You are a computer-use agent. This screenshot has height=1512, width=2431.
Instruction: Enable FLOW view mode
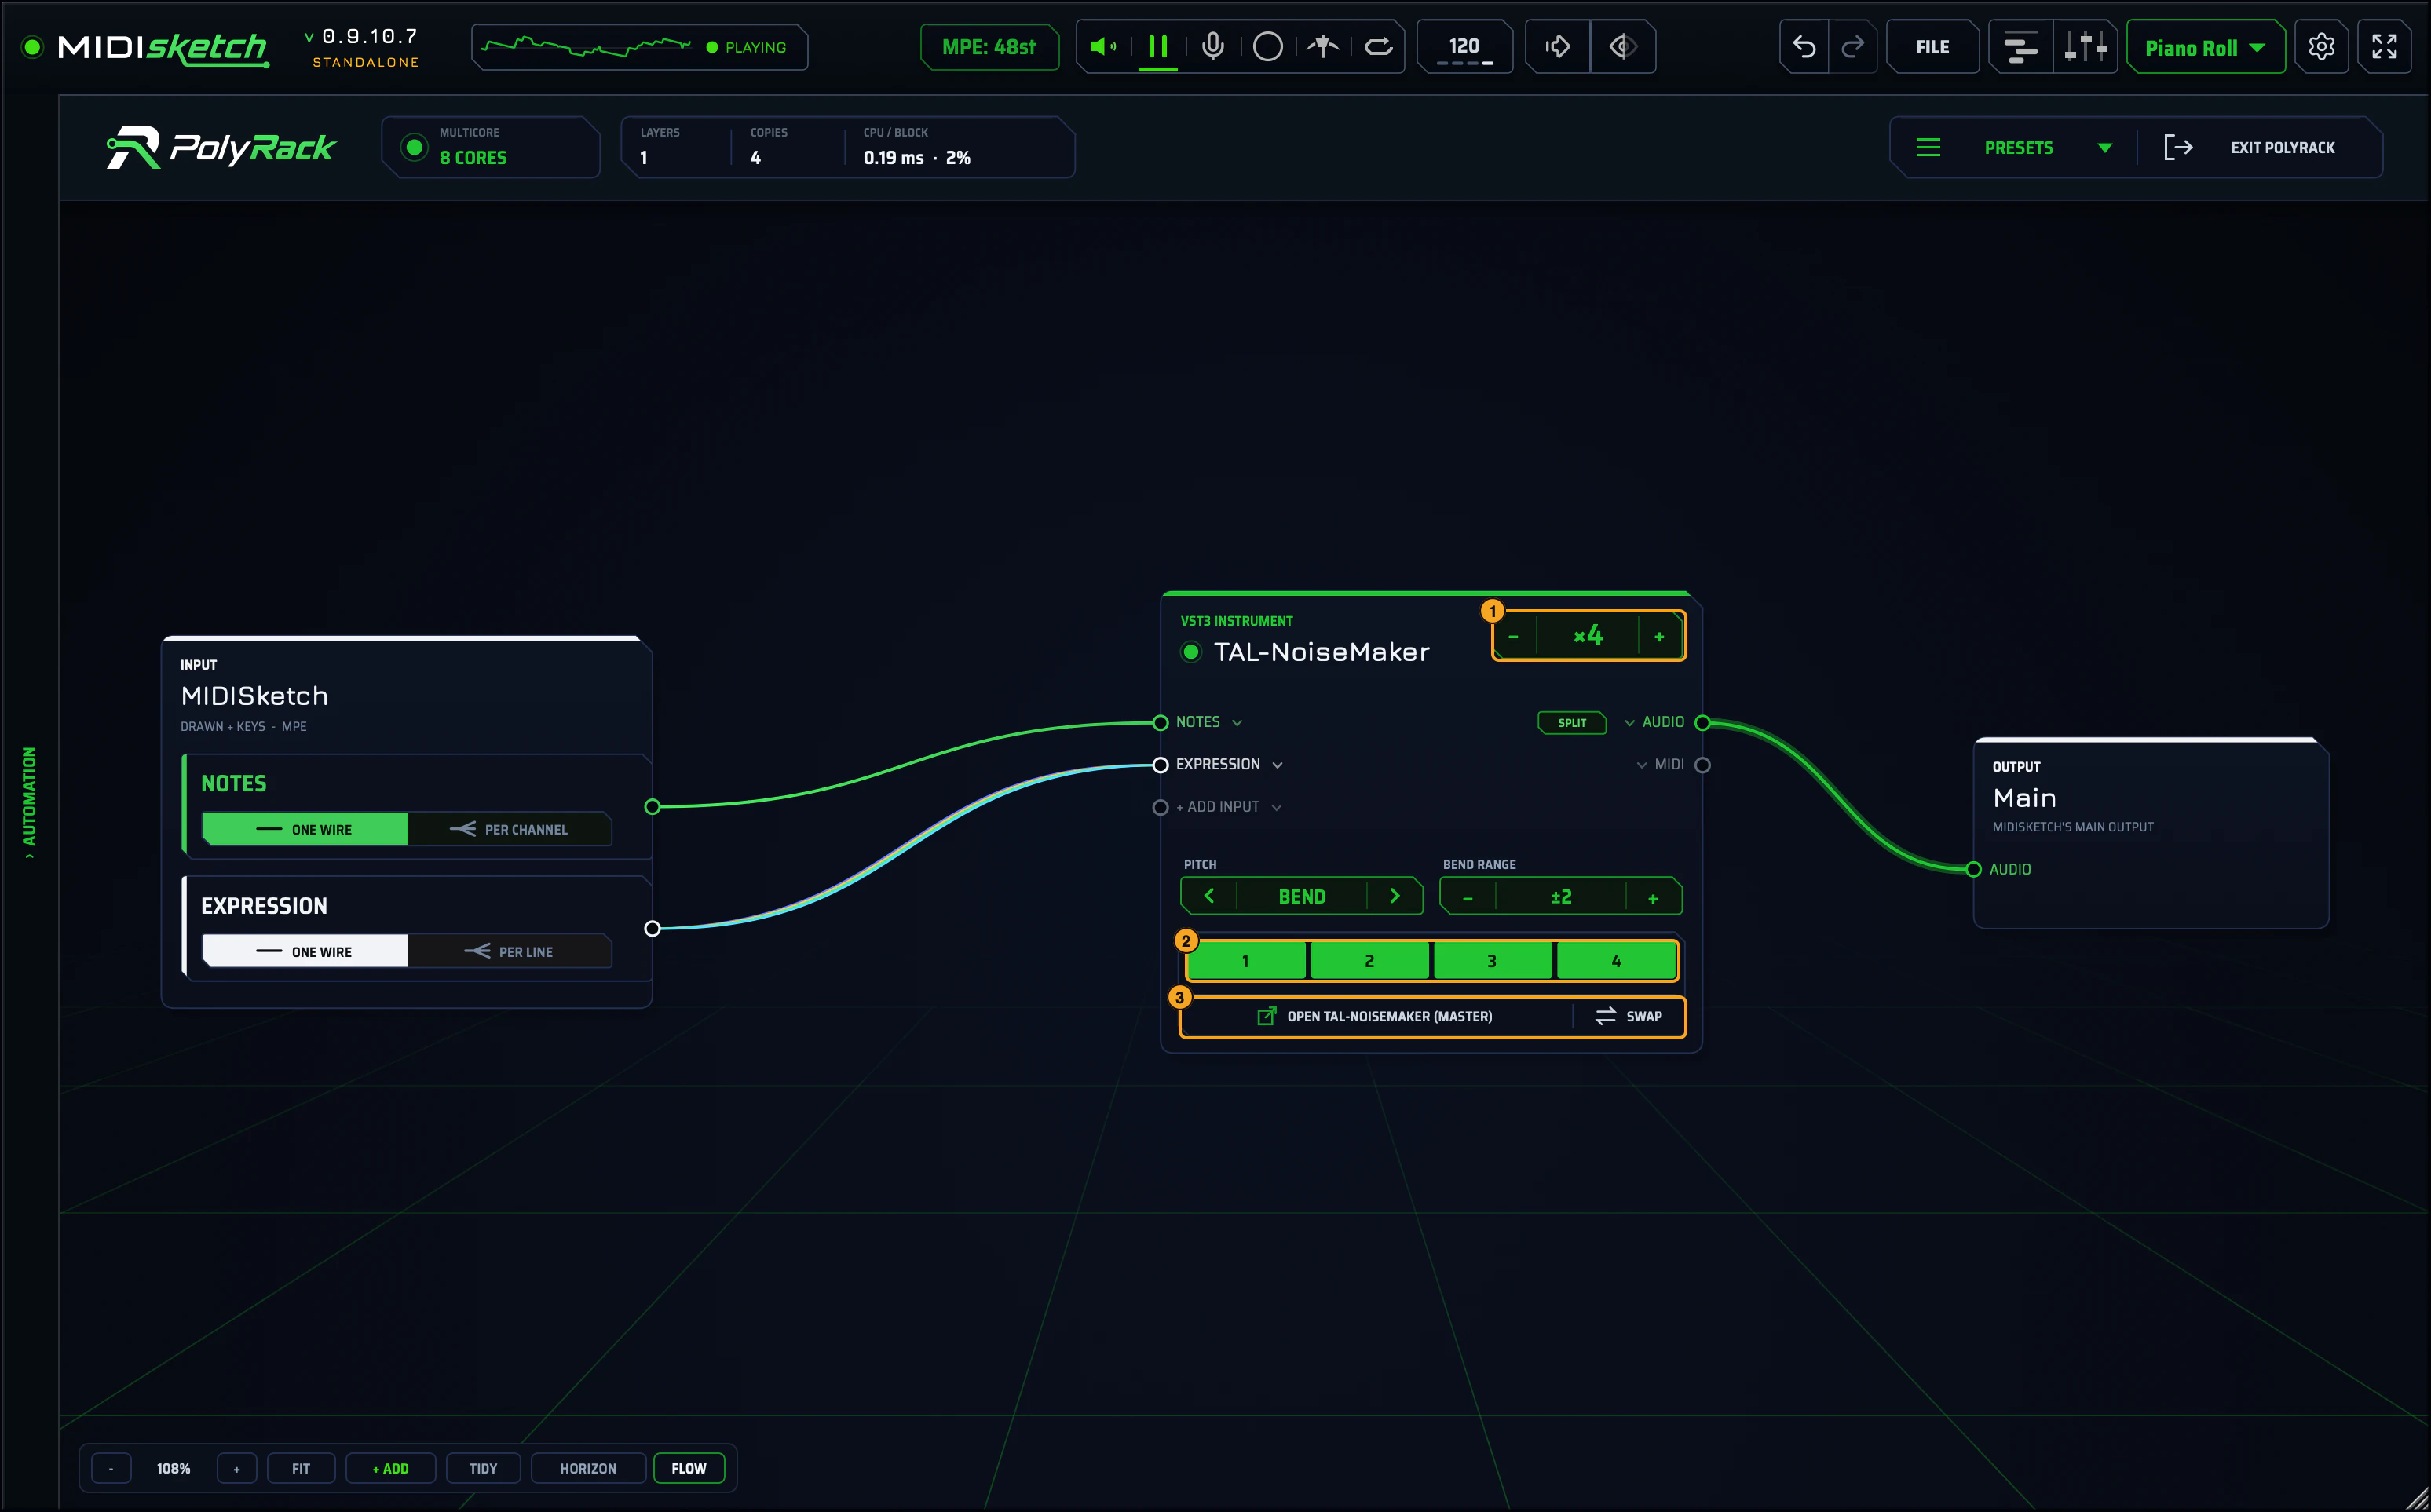click(688, 1468)
